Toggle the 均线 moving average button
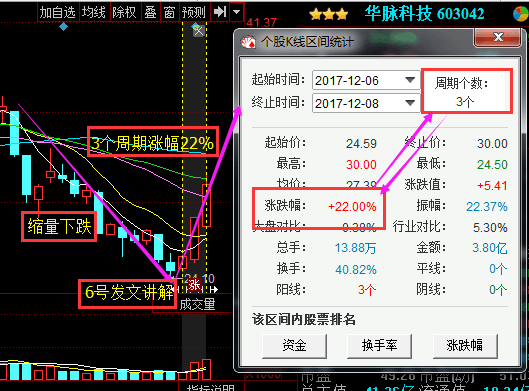The height and width of the screenshot is (391, 529). click(x=94, y=12)
